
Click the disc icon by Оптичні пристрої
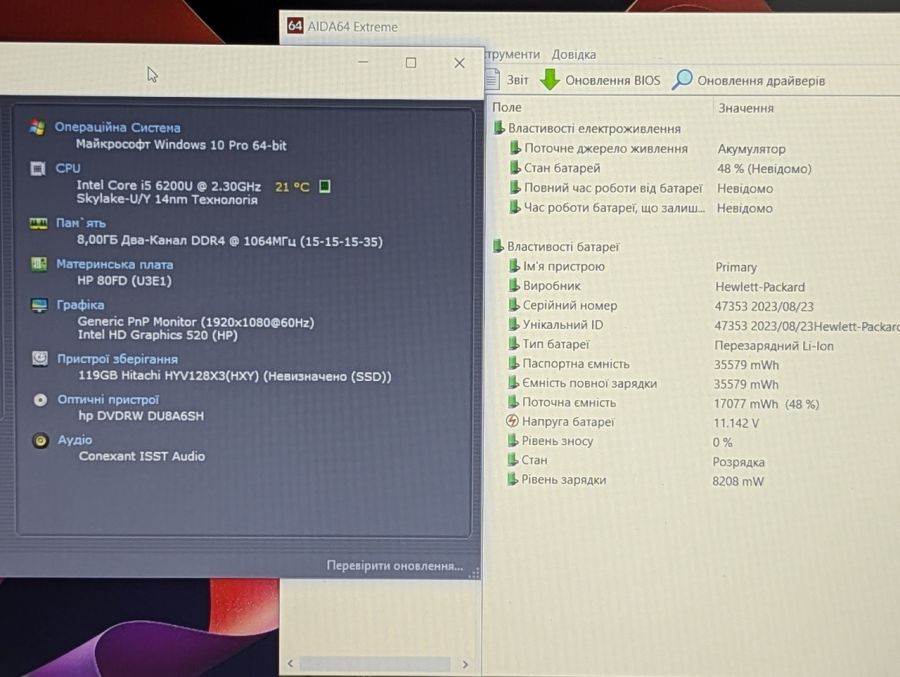click(x=40, y=400)
